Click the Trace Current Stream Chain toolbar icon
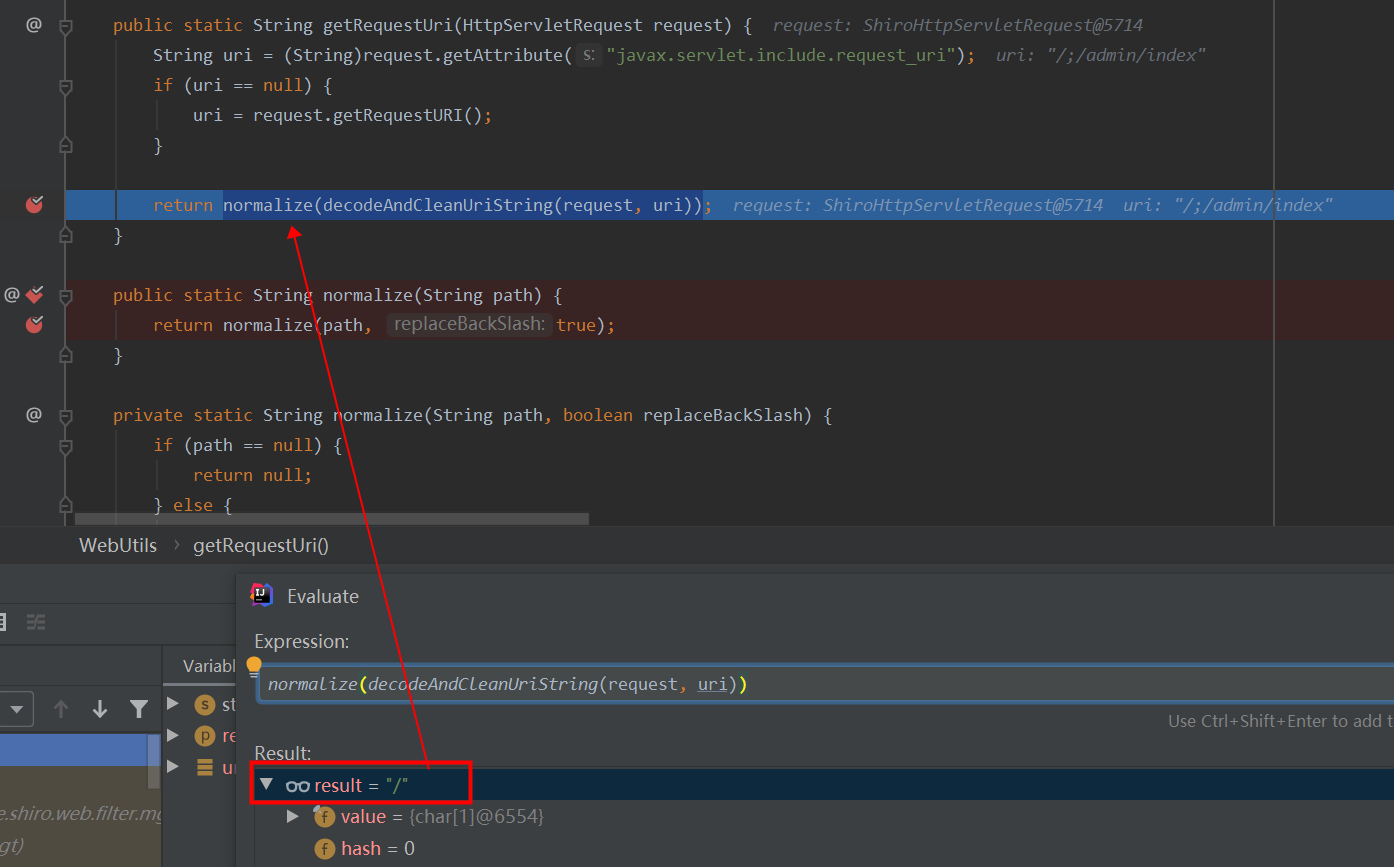 (36, 622)
